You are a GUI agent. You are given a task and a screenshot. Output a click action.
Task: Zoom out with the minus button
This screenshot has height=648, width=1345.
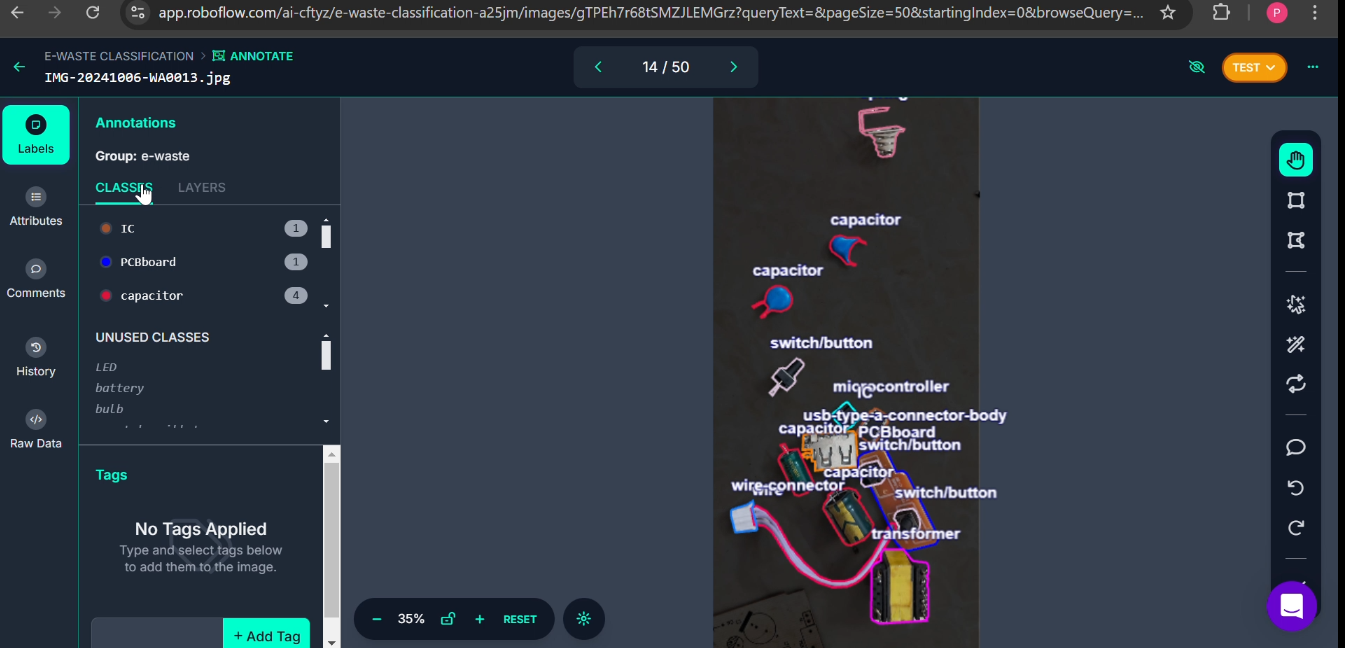tap(377, 619)
